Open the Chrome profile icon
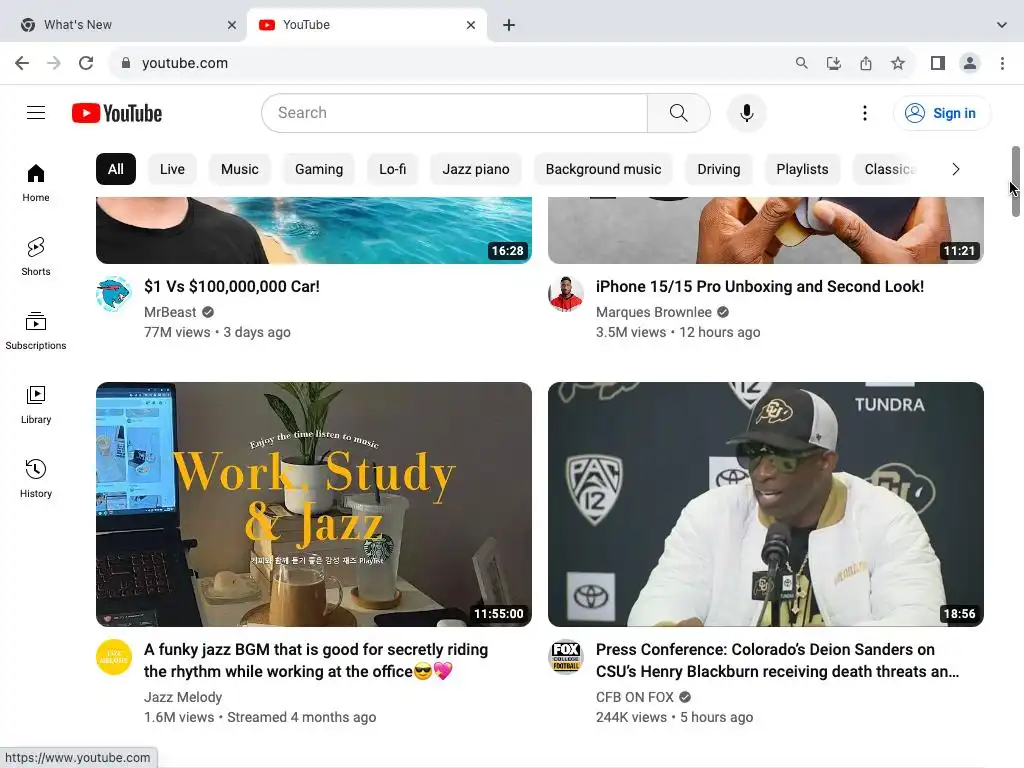This screenshot has width=1024, height=768. [970, 63]
